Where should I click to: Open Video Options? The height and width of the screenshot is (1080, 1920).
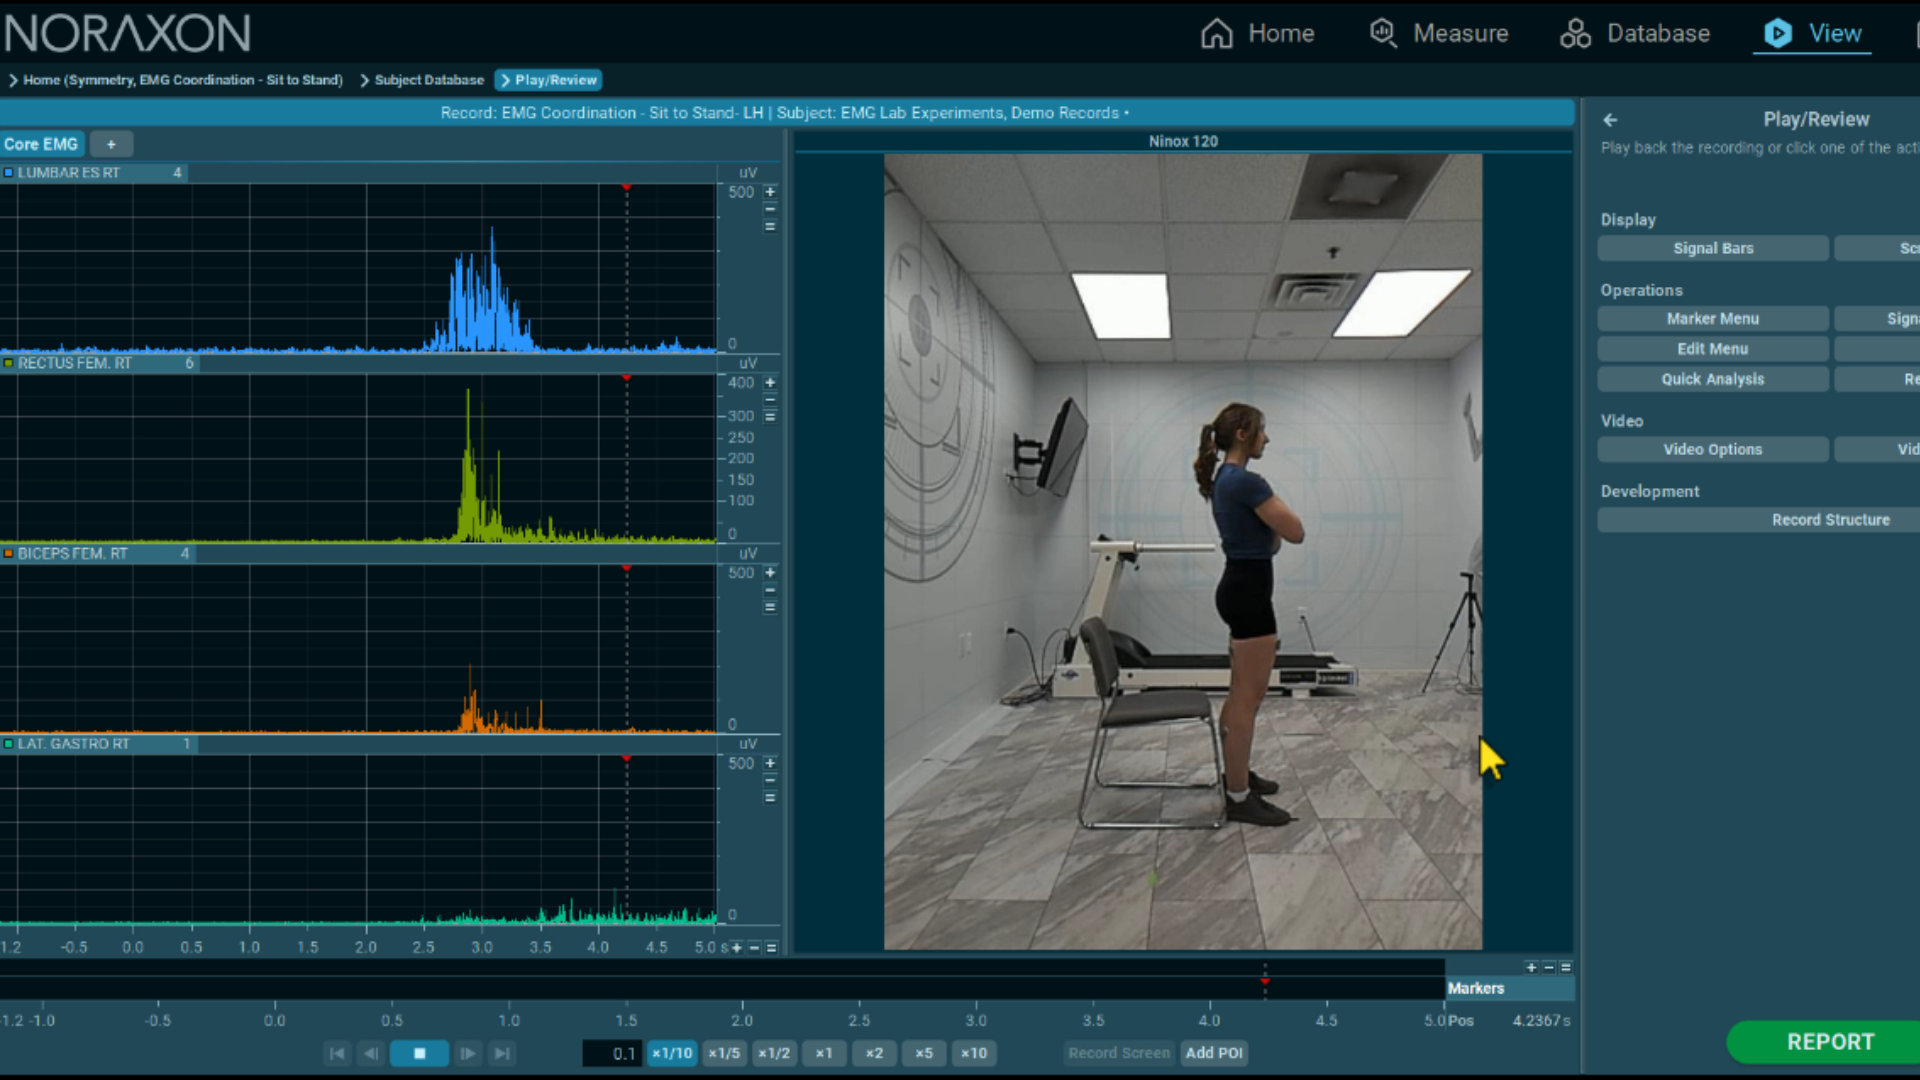pos(1713,450)
